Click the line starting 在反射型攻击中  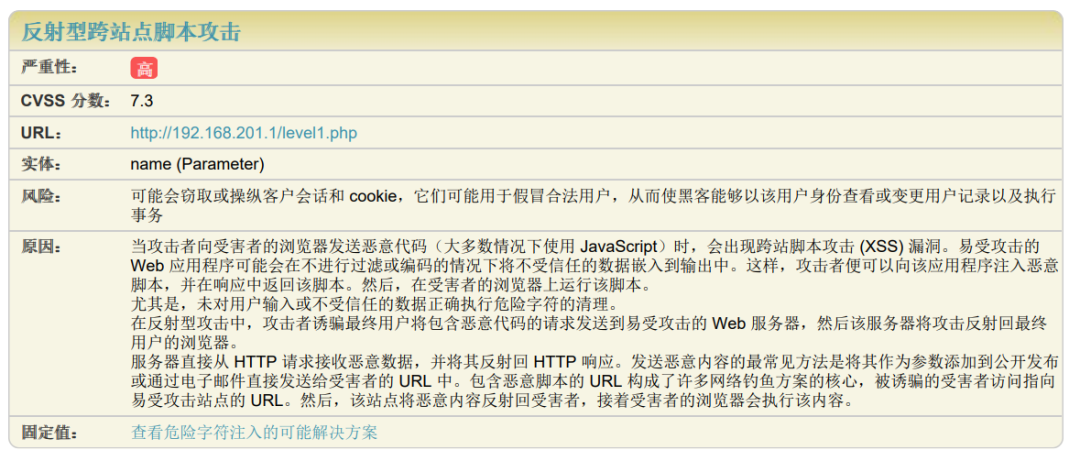[x=589, y=323]
